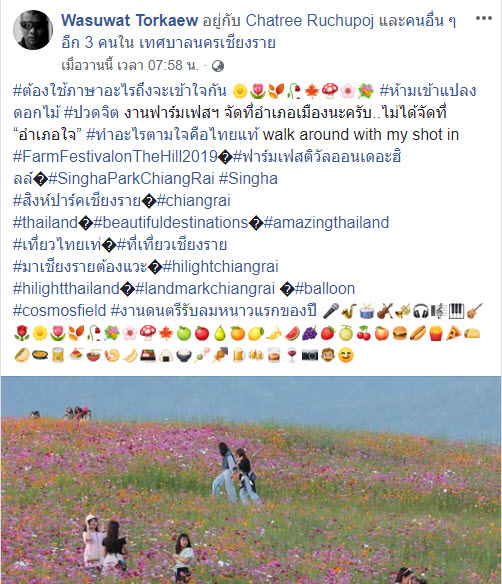502x584 pixels.
Task: Open the #SinghaParkChiangRai hashtag
Action: (131, 179)
